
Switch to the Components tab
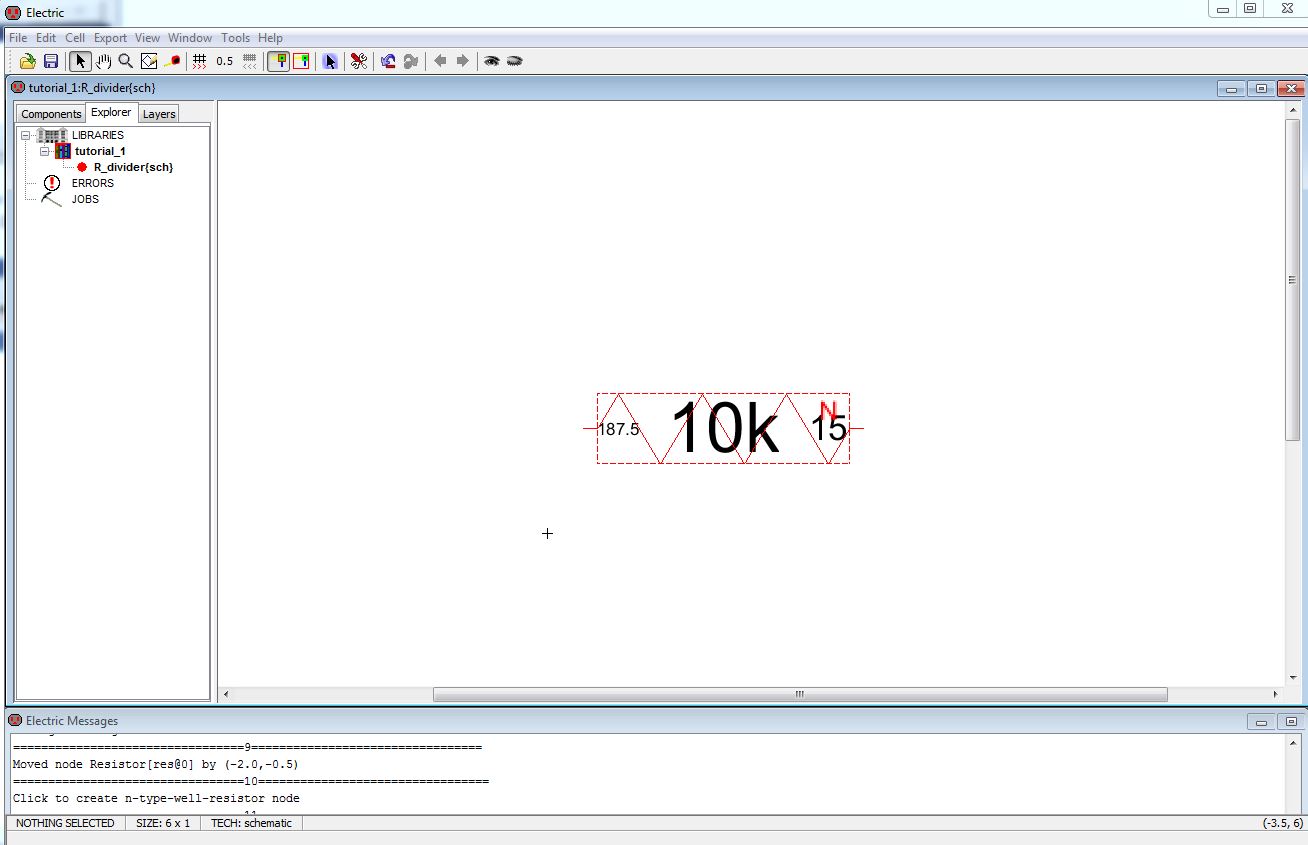pyautogui.click(x=51, y=114)
